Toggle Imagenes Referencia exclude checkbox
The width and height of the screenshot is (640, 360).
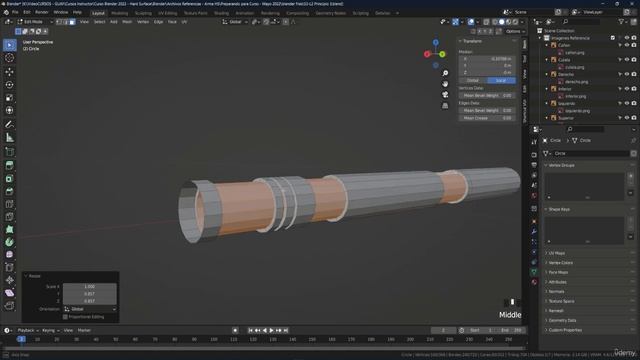pos(613,38)
